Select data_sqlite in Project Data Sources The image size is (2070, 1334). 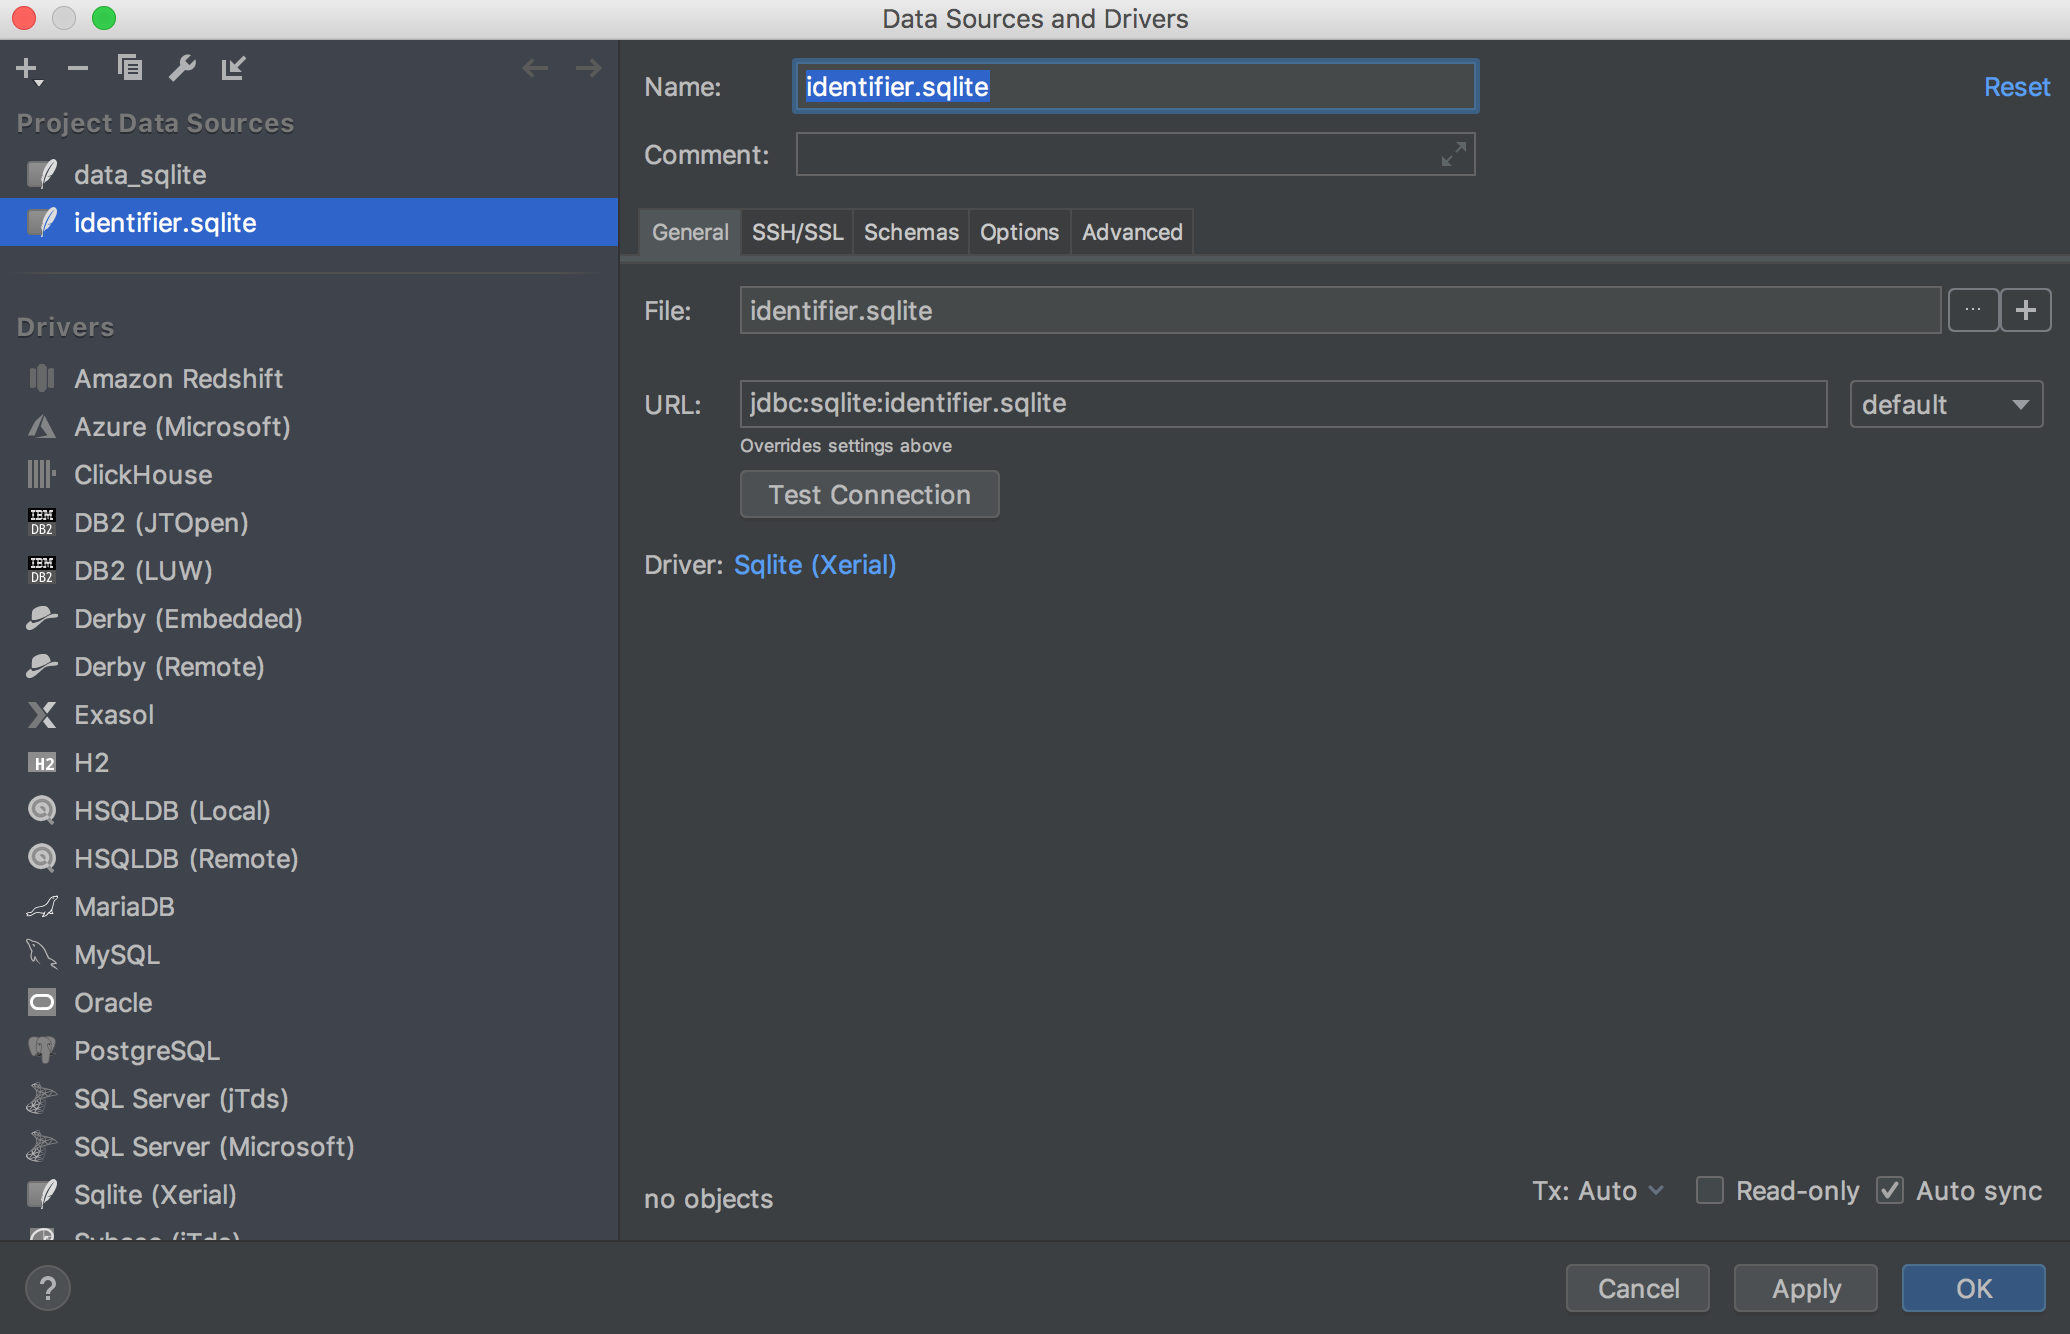140,175
